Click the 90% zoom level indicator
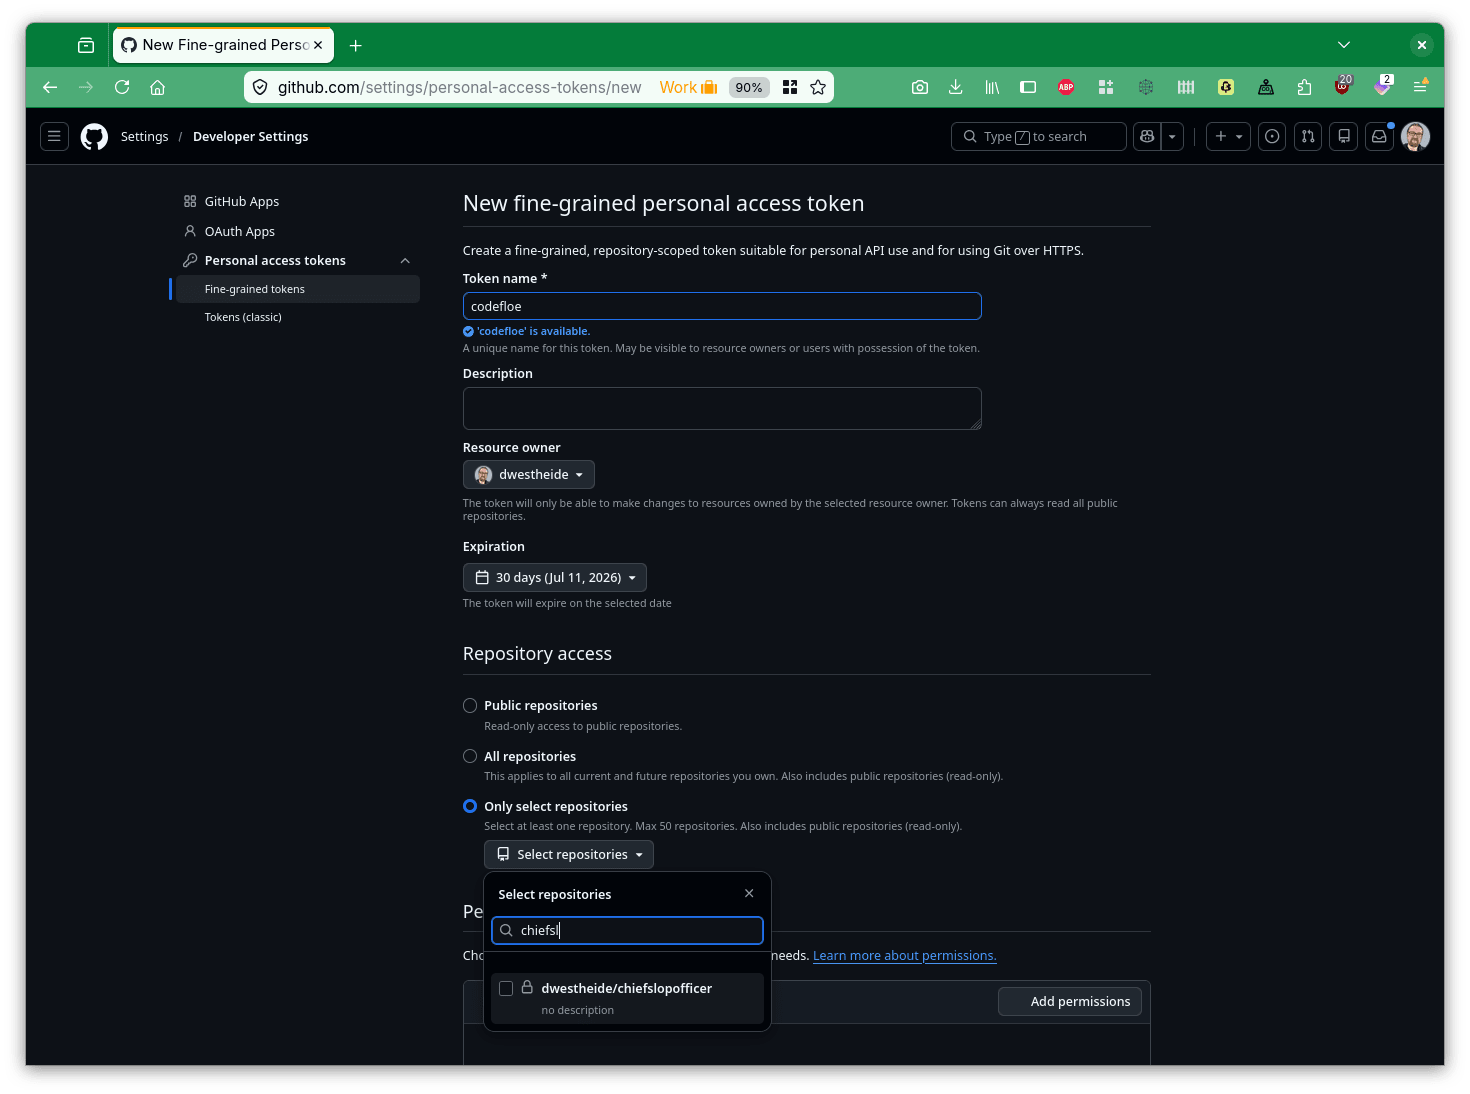The image size is (1470, 1094). click(749, 87)
